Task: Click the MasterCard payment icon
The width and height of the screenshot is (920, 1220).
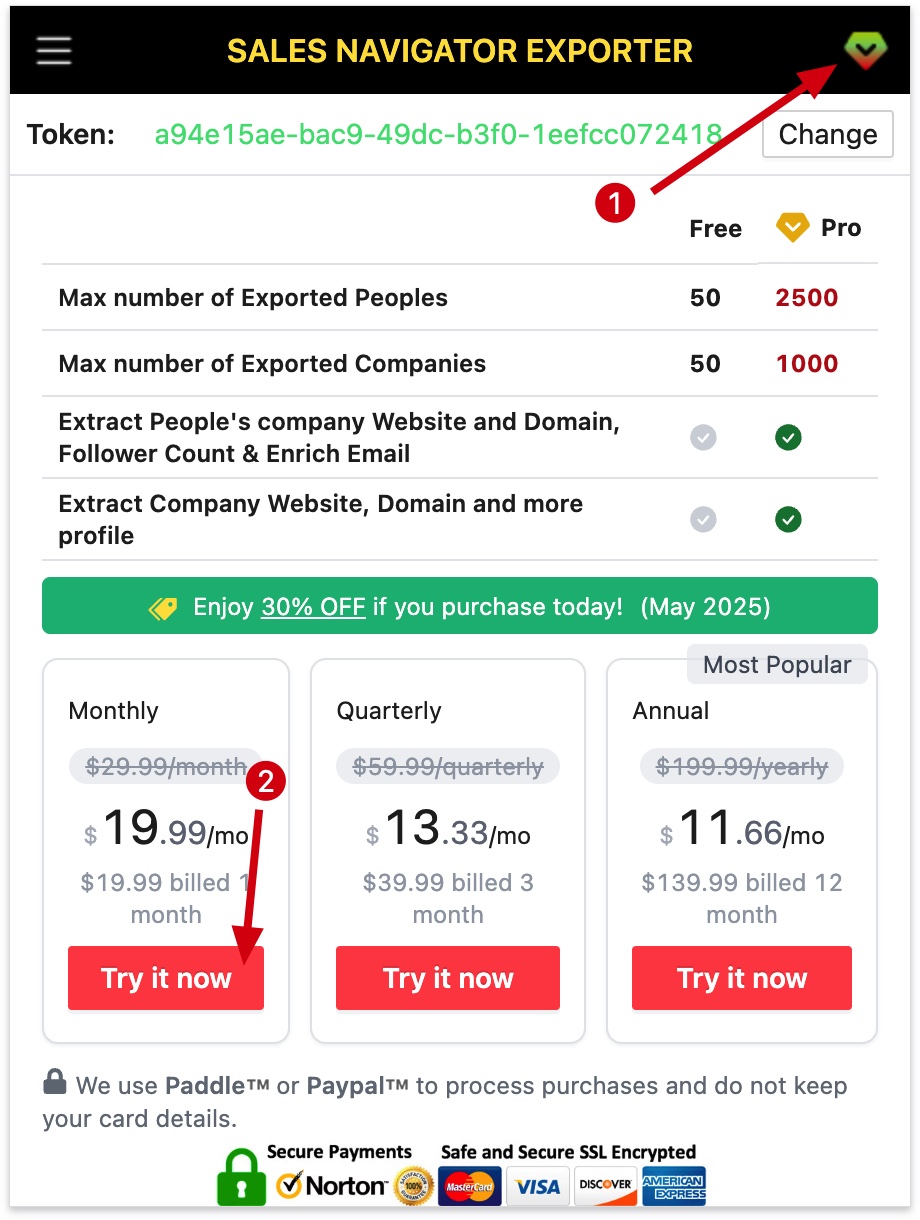Action: click(469, 1186)
